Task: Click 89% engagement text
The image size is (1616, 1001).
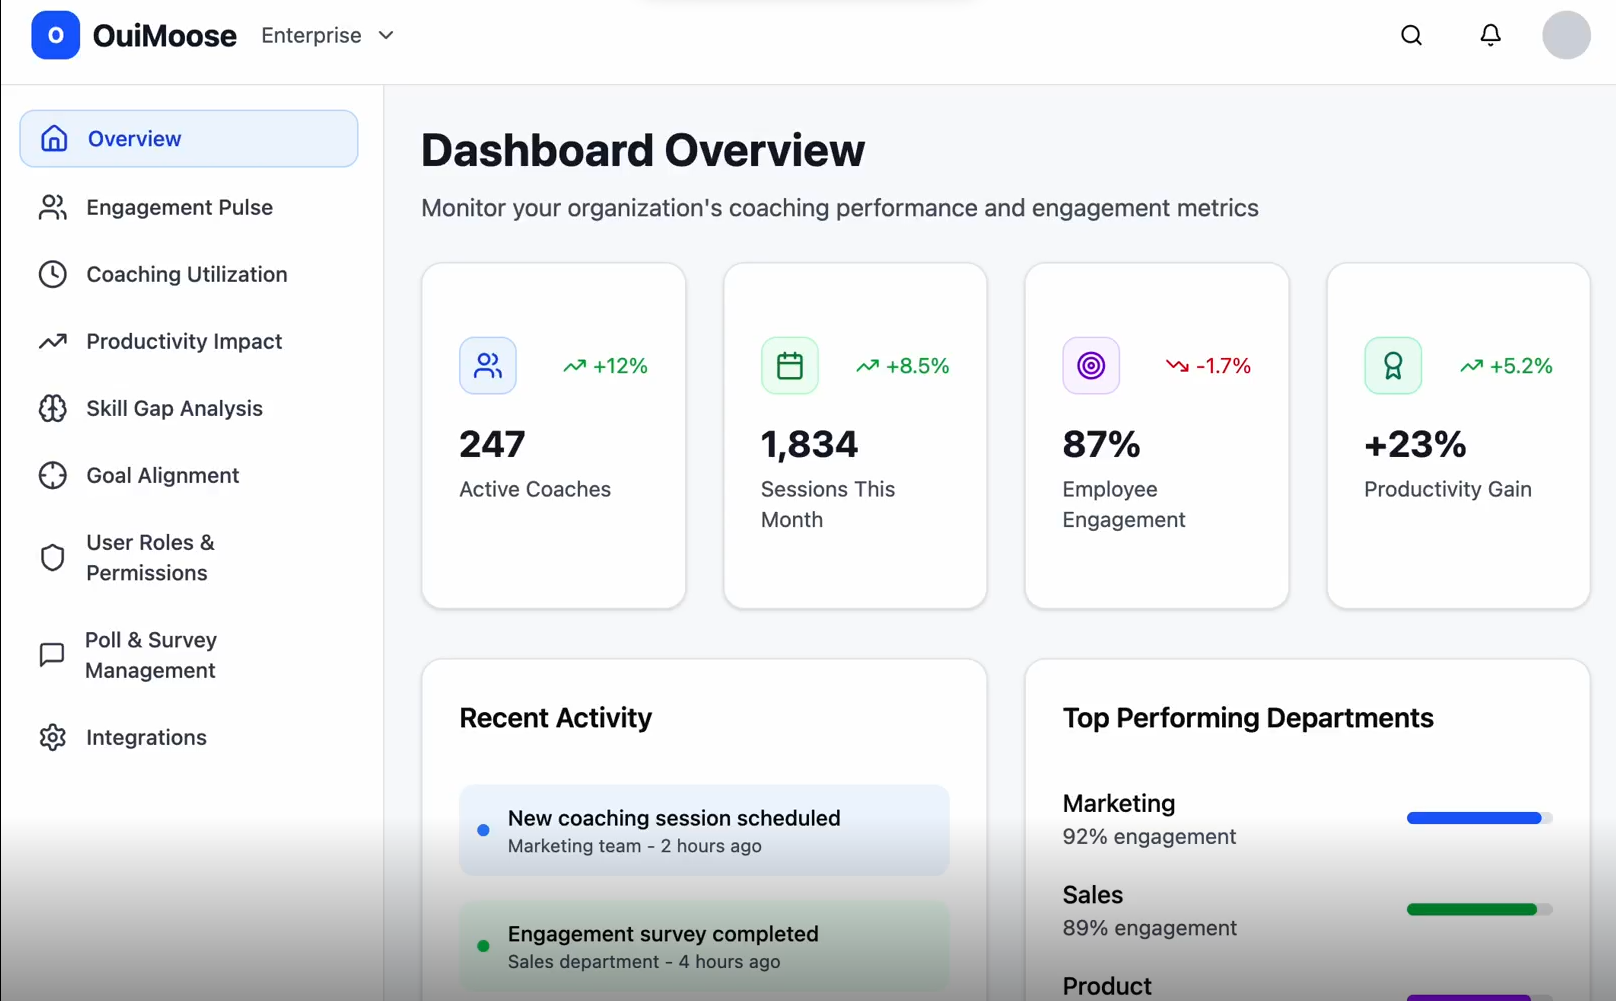Action: (1150, 928)
